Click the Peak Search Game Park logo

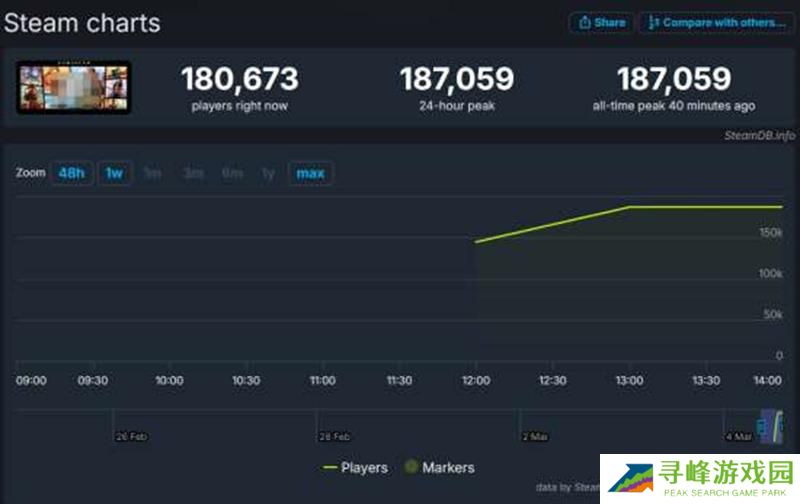point(699,478)
